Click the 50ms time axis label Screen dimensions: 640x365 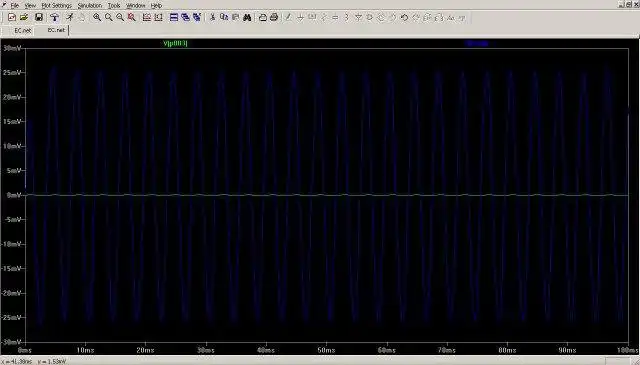click(326, 350)
